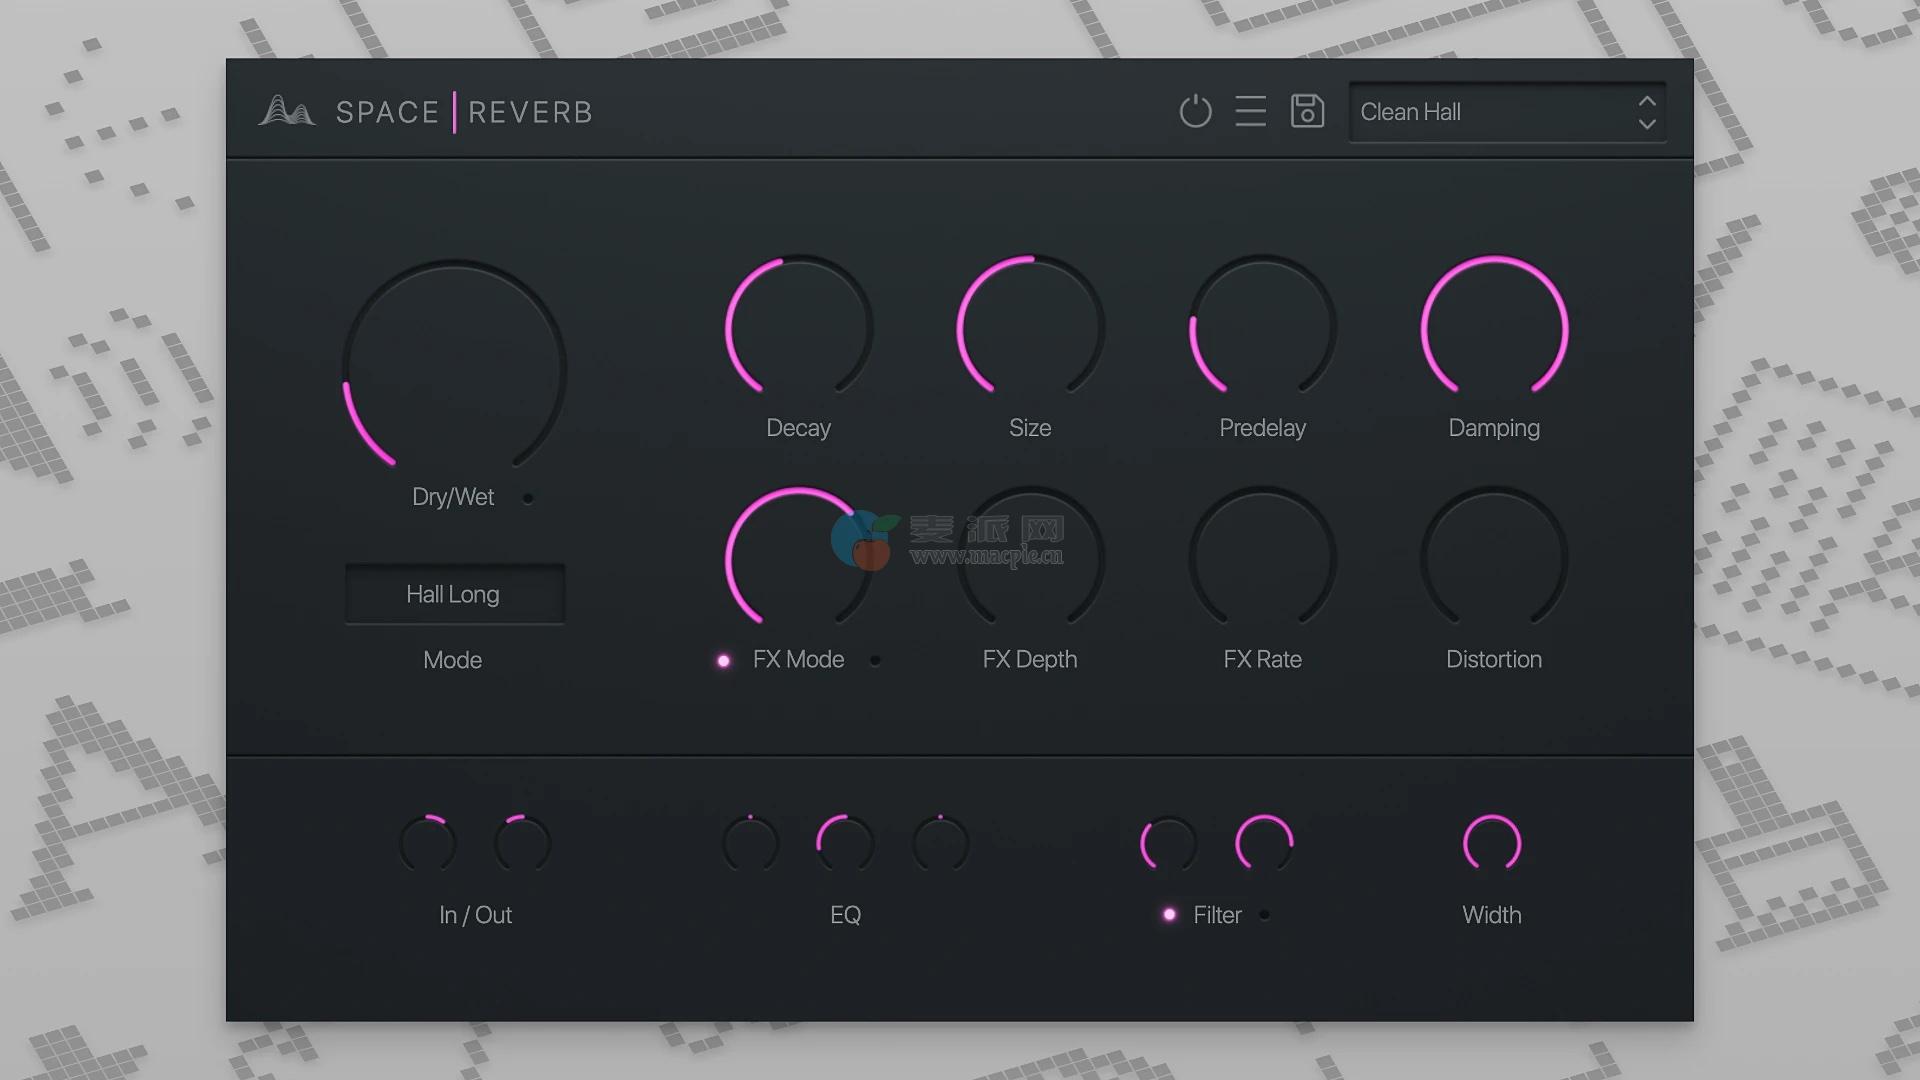
Task: Click the Predelay knob
Action: [1263, 329]
